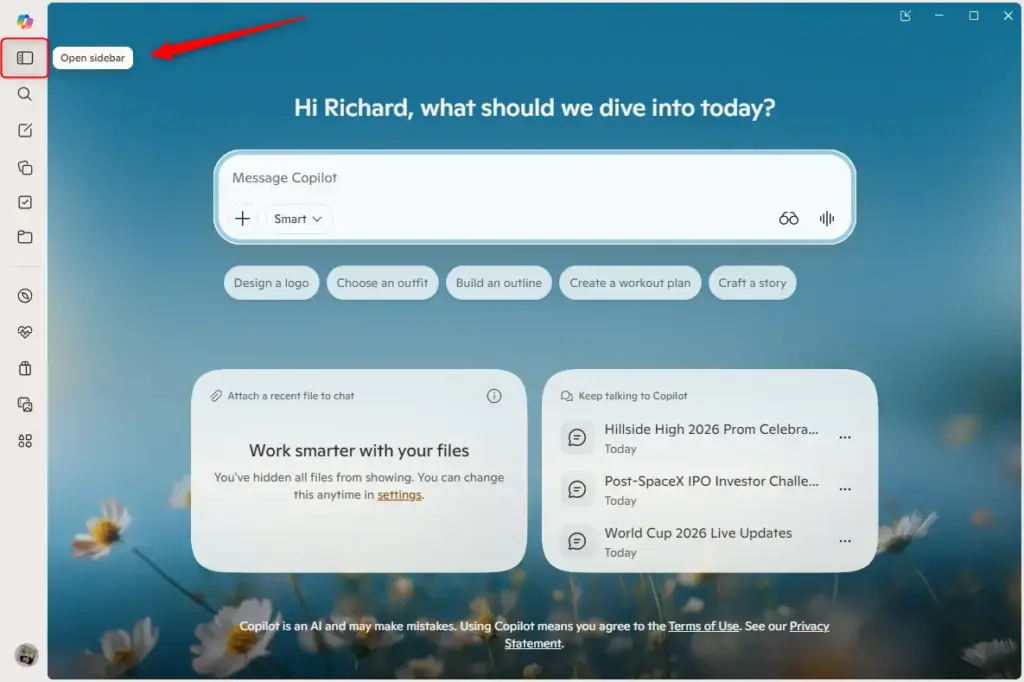This screenshot has height=682, width=1024.
Task: Select the Build an outline suggestion
Action: click(498, 283)
